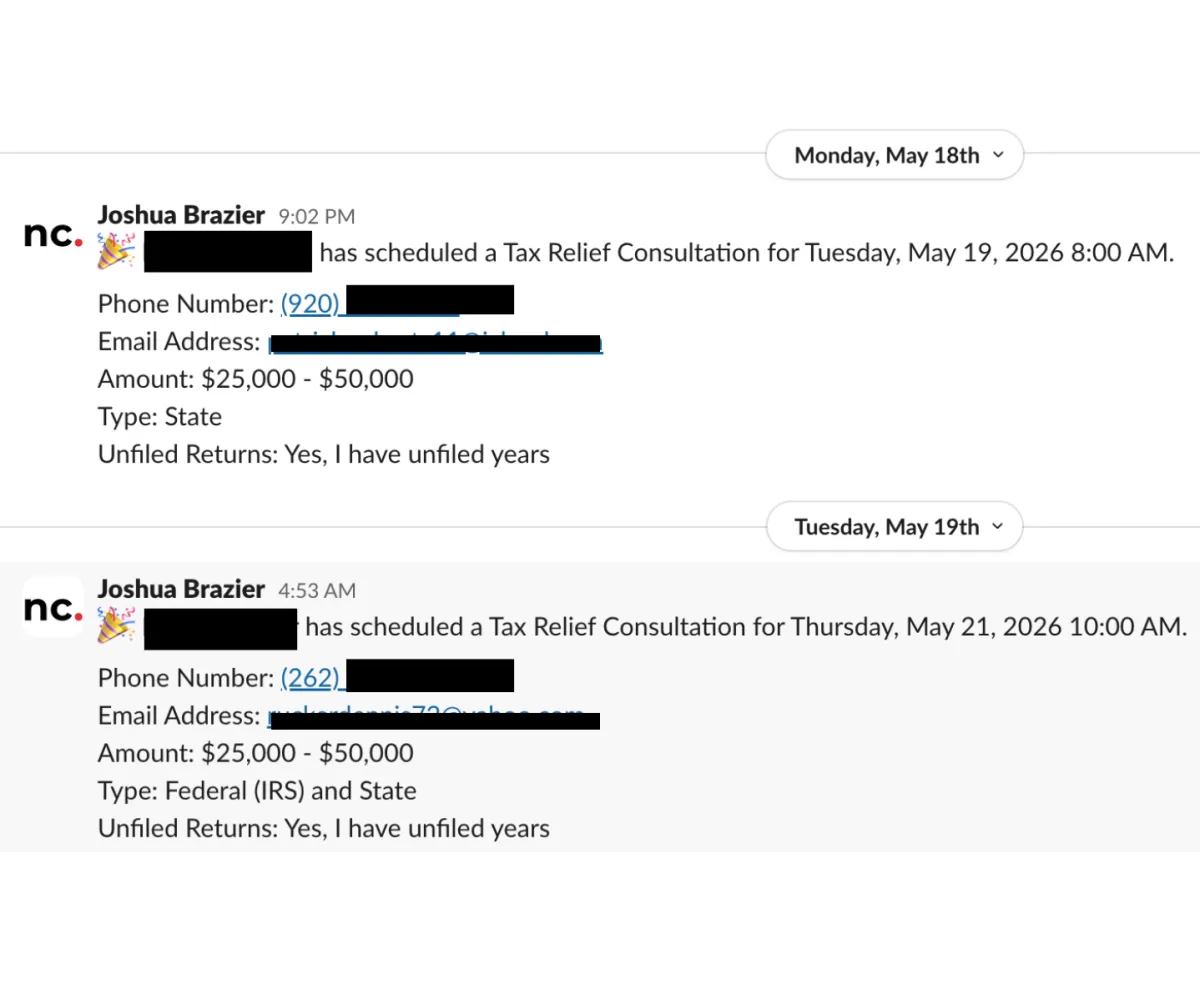Click the Tuesday, May 19, 2026 consultation message text

pos(747,253)
